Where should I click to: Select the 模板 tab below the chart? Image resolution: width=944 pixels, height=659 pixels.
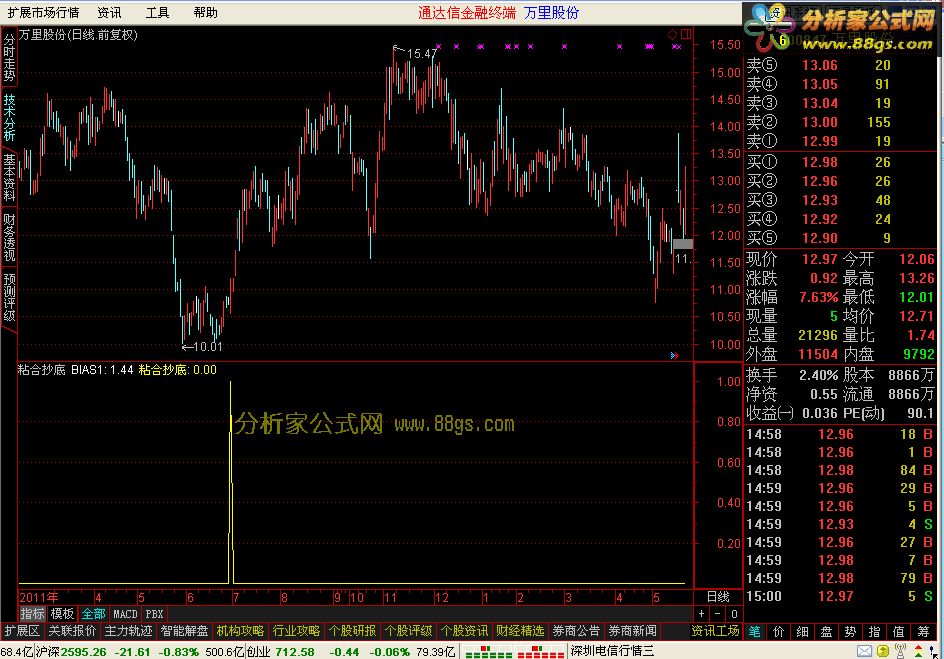coord(62,614)
